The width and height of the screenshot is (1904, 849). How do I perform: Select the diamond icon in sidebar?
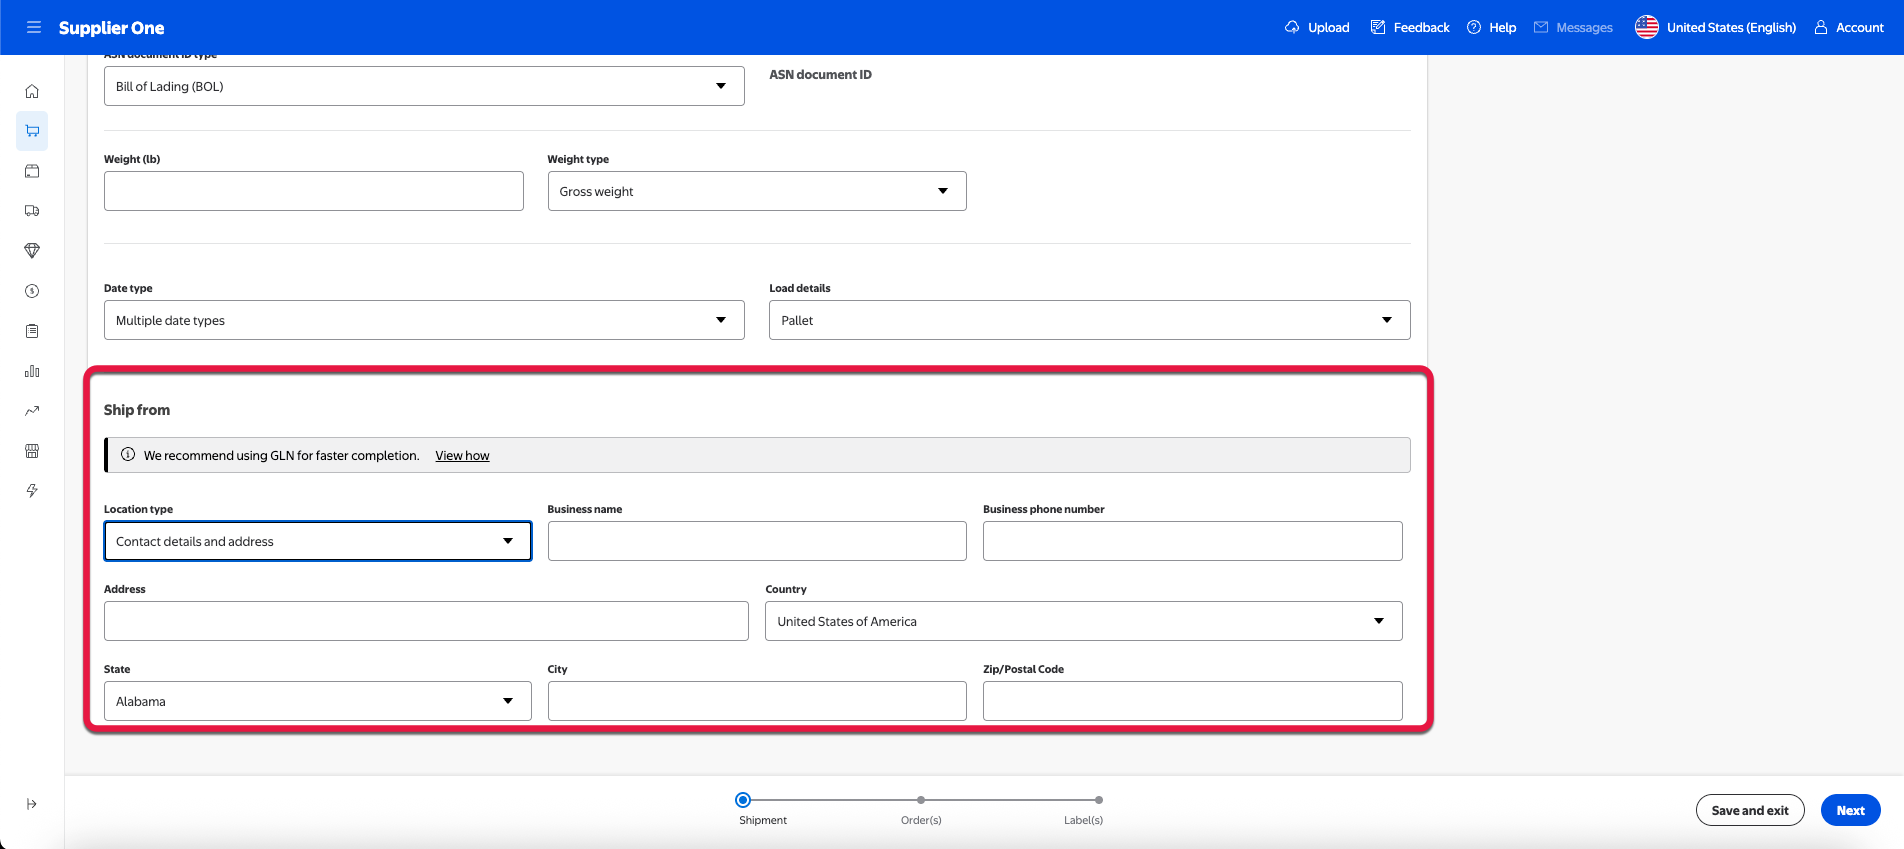point(32,251)
